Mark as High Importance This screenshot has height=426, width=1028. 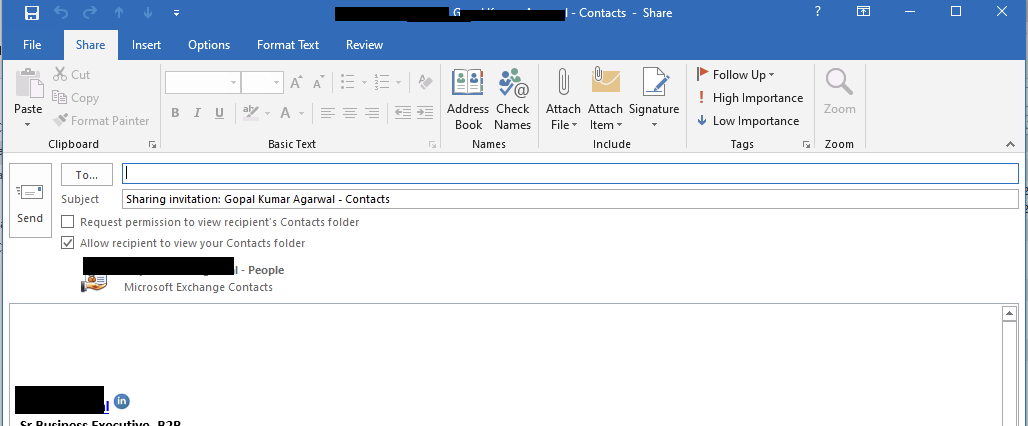749,98
